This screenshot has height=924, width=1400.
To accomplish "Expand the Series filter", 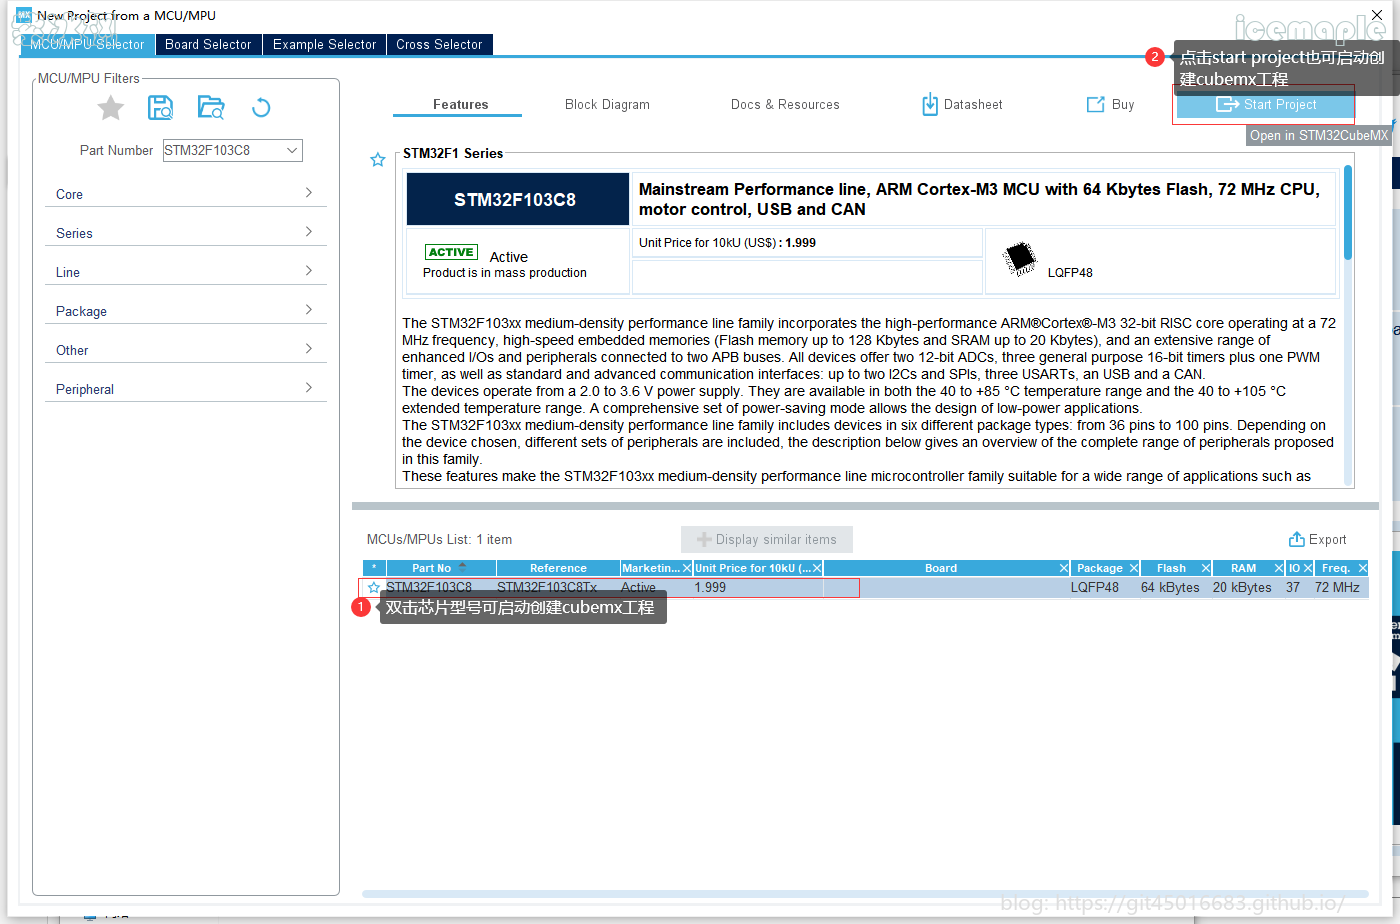I will coord(186,233).
